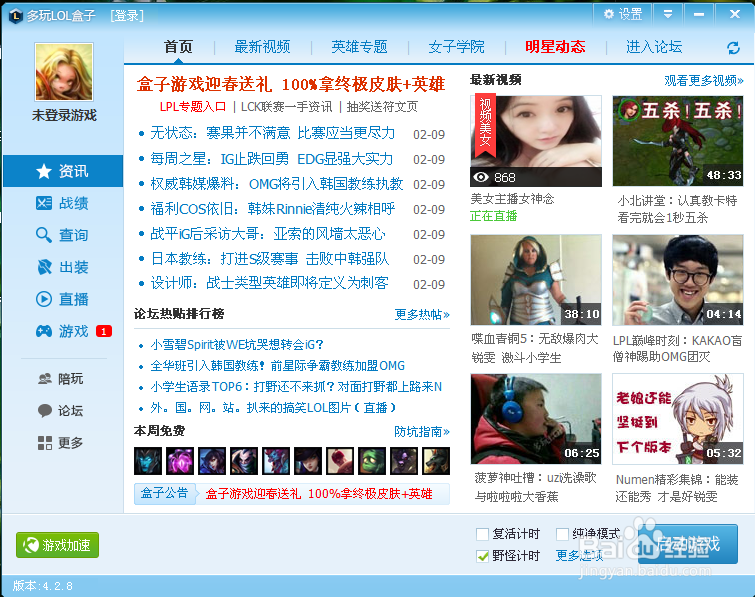Open the 查询 search section
The width and height of the screenshot is (755, 597).
(x=63, y=235)
